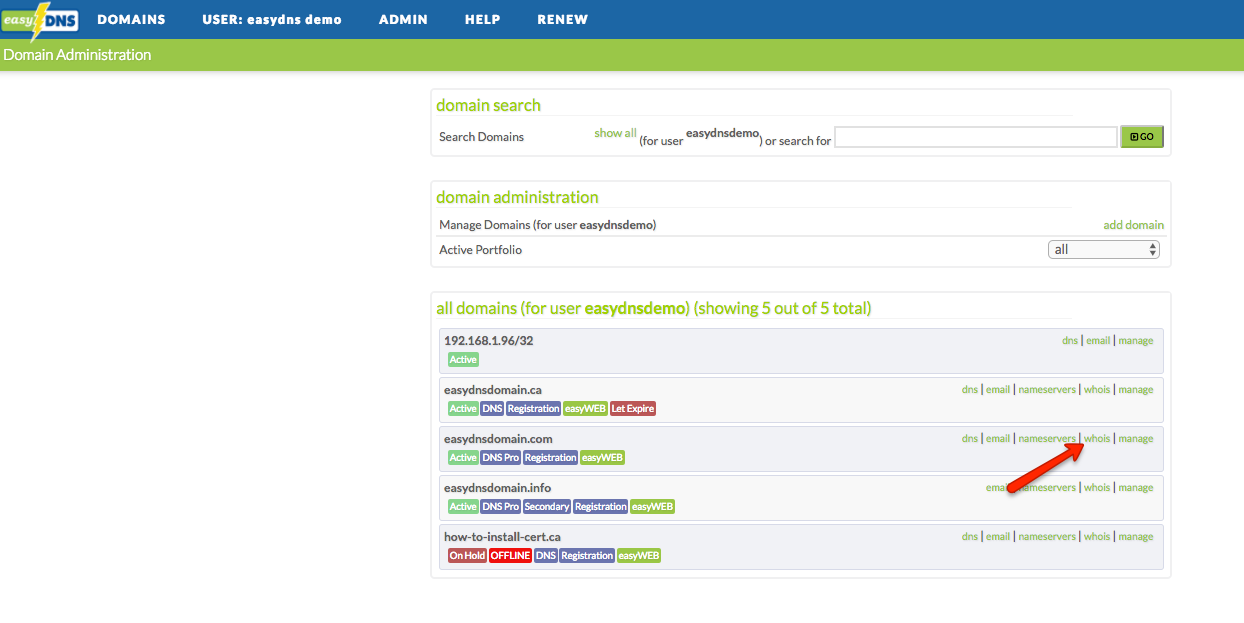The image size is (1244, 623).
Task: Open dns for easydnsdomain.ca
Action: tap(970, 390)
